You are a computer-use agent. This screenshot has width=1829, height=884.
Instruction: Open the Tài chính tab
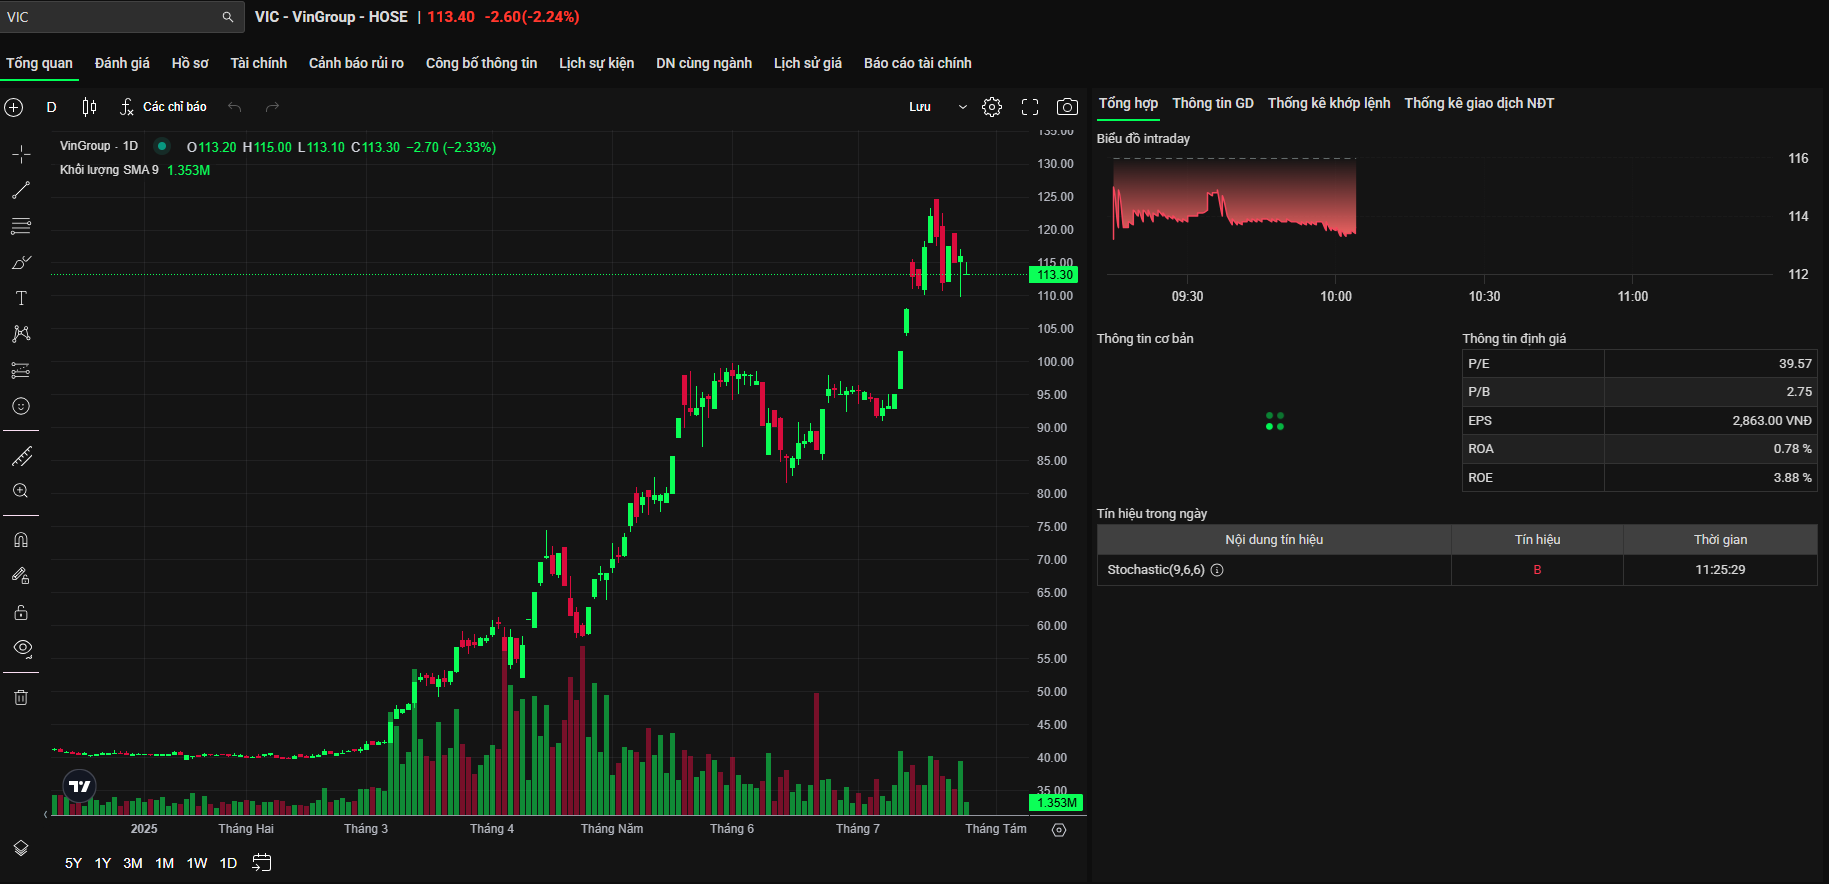point(258,63)
